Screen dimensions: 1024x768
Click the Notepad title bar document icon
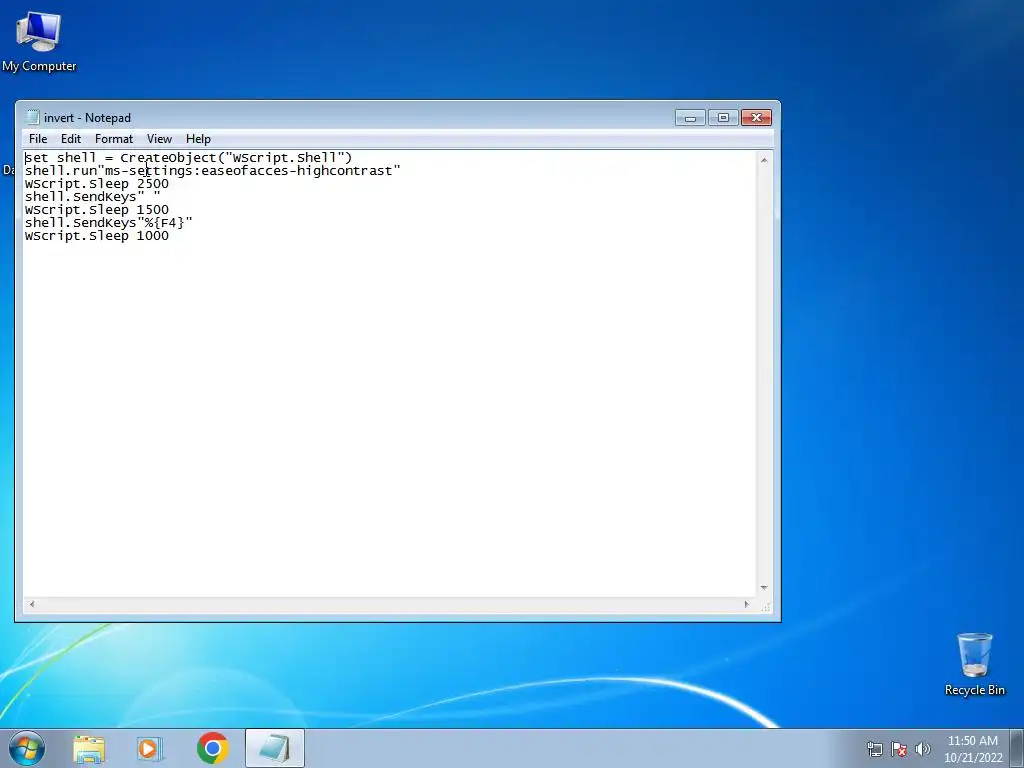[x=32, y=118]
